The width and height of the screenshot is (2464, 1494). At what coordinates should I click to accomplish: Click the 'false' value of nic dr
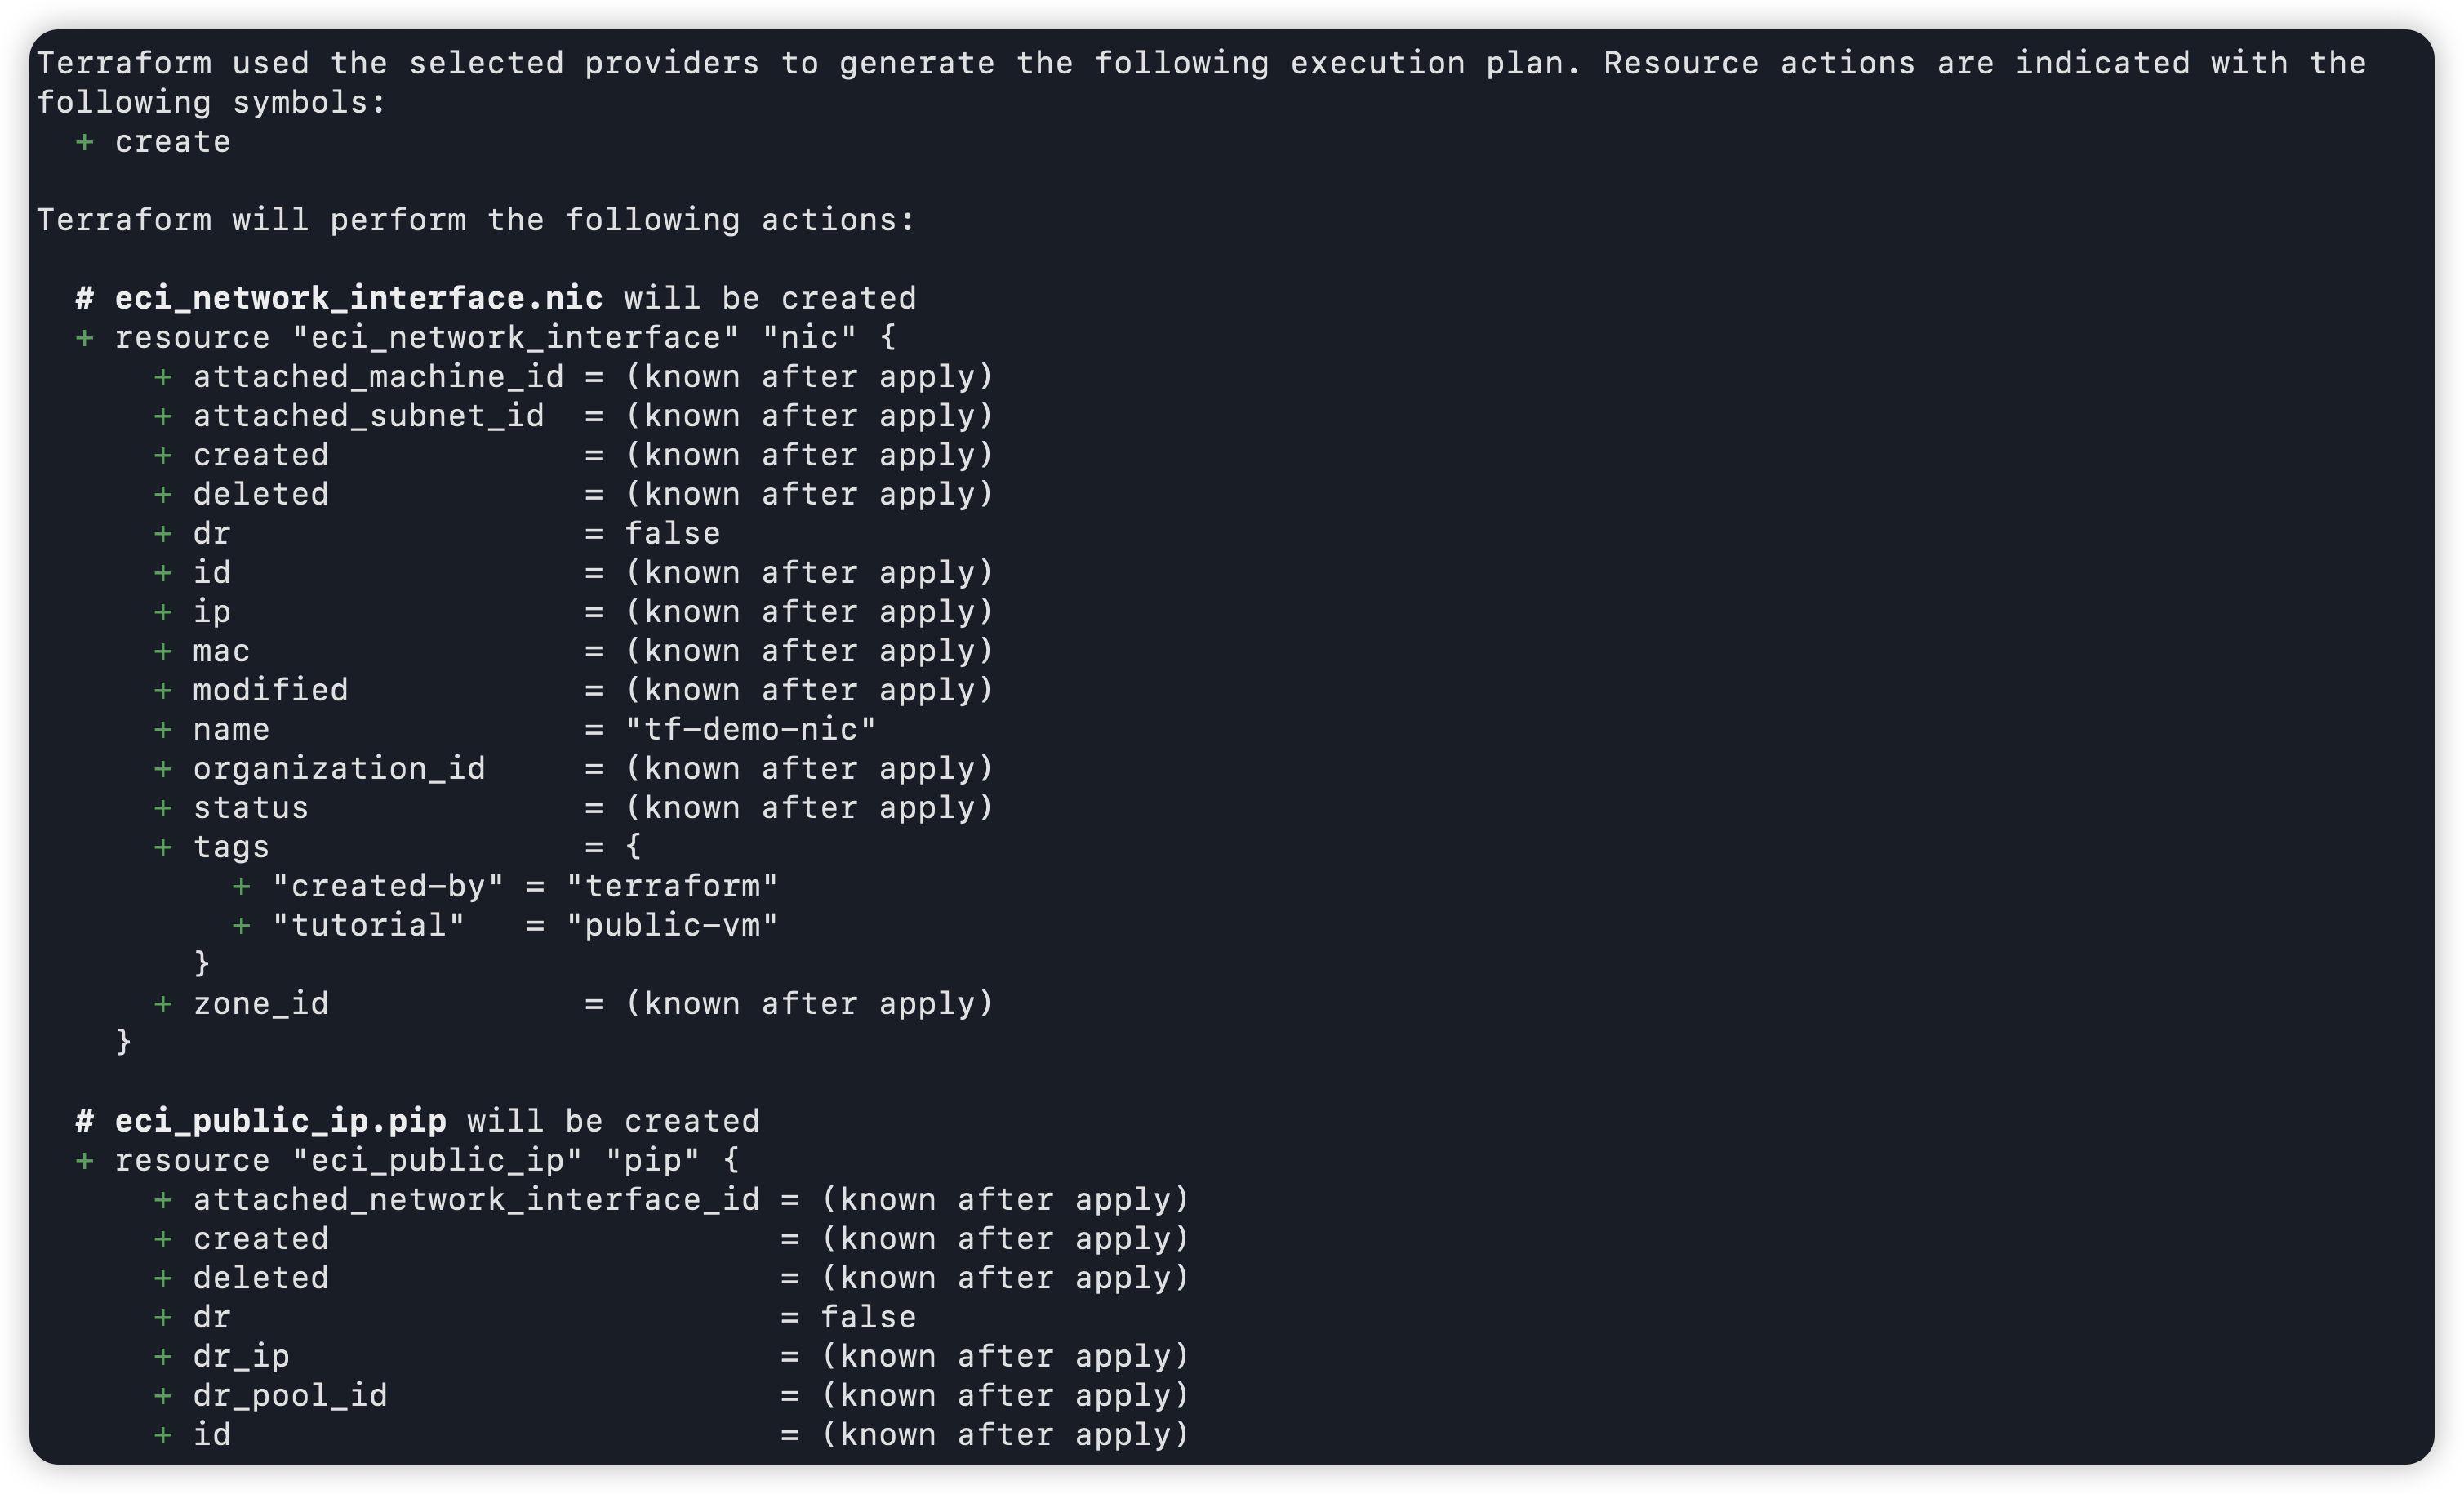coord(672,533)
